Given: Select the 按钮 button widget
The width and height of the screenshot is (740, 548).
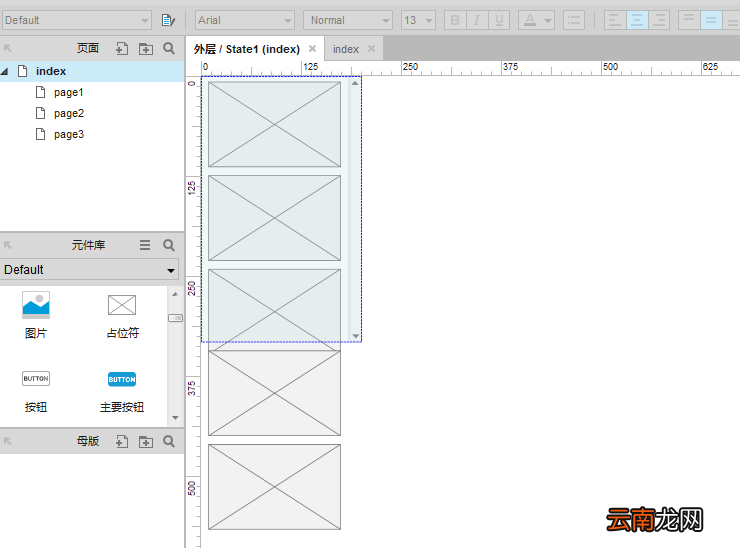Looking at the screenshot, I should [x=36, y=391].
